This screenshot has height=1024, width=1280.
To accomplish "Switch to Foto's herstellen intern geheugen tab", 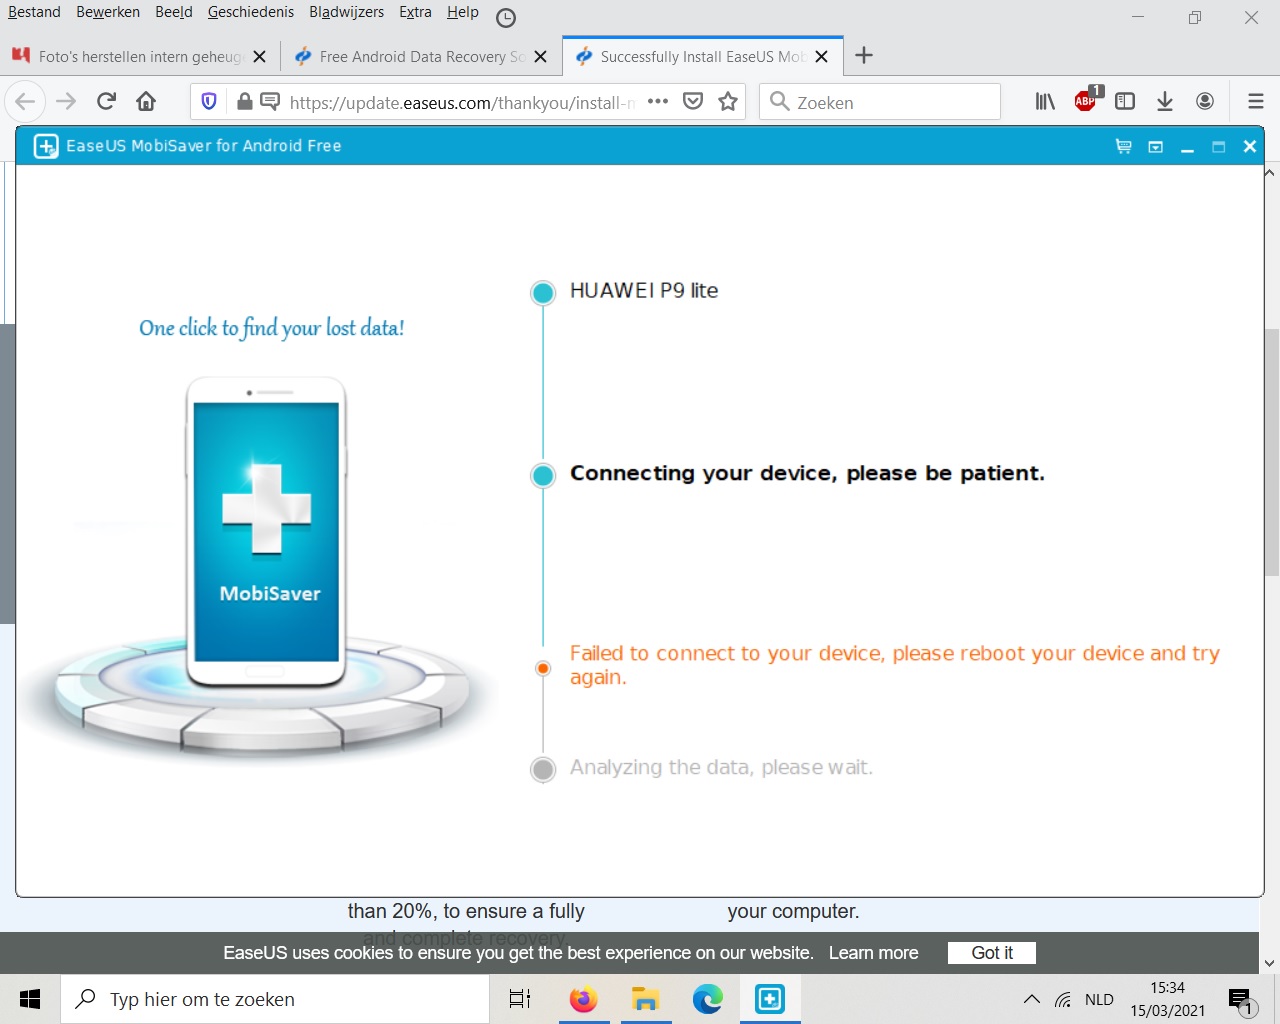I will [x=140, y=56].
